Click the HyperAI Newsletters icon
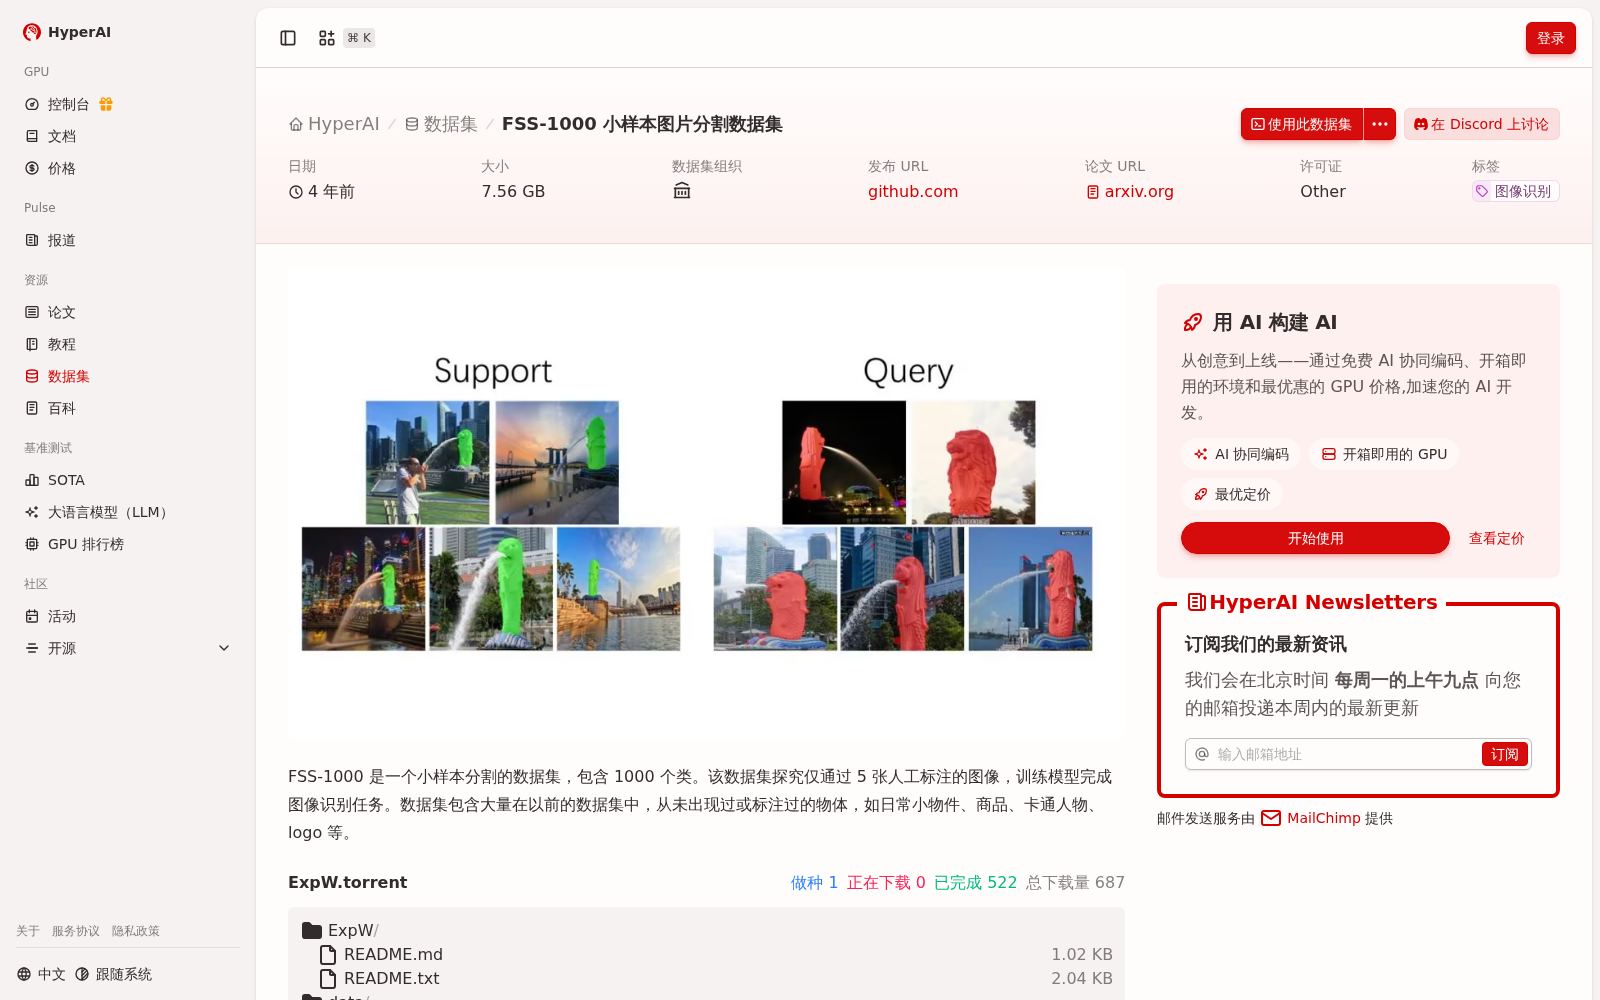The width and height of the screenshot is (1600, 1000). (x=1196, y=602)
